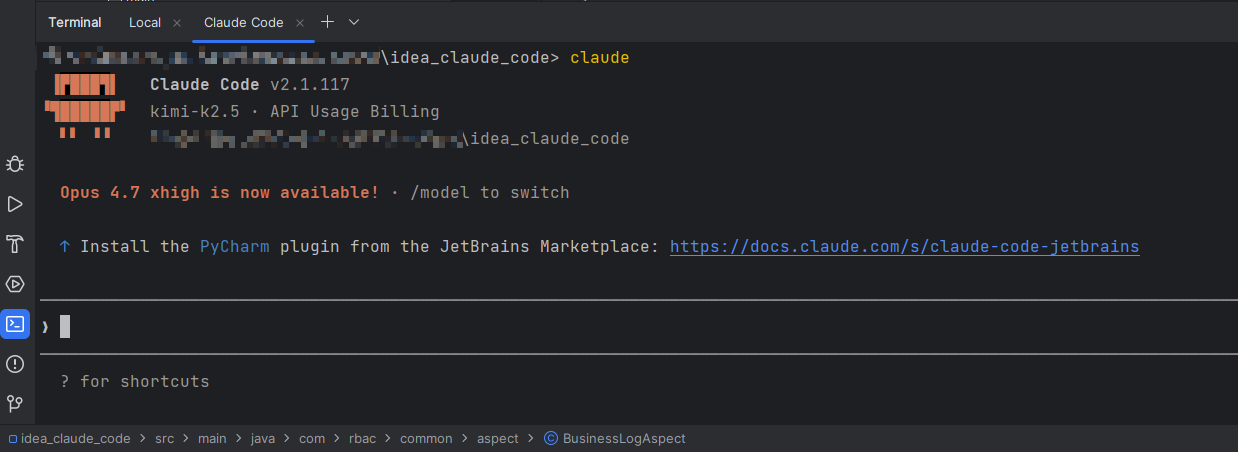
Task: Open the claude-code-jetbrains docs link
Action: [904, 246]
